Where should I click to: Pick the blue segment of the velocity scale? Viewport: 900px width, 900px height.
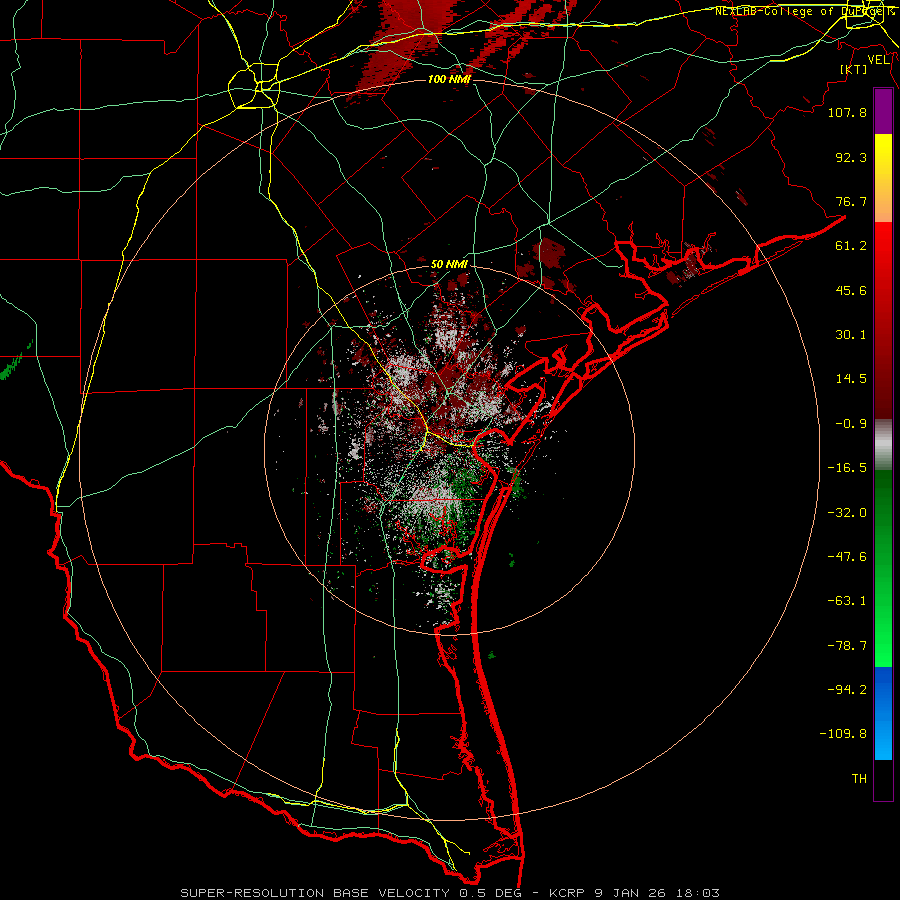[x=883, y=713]
